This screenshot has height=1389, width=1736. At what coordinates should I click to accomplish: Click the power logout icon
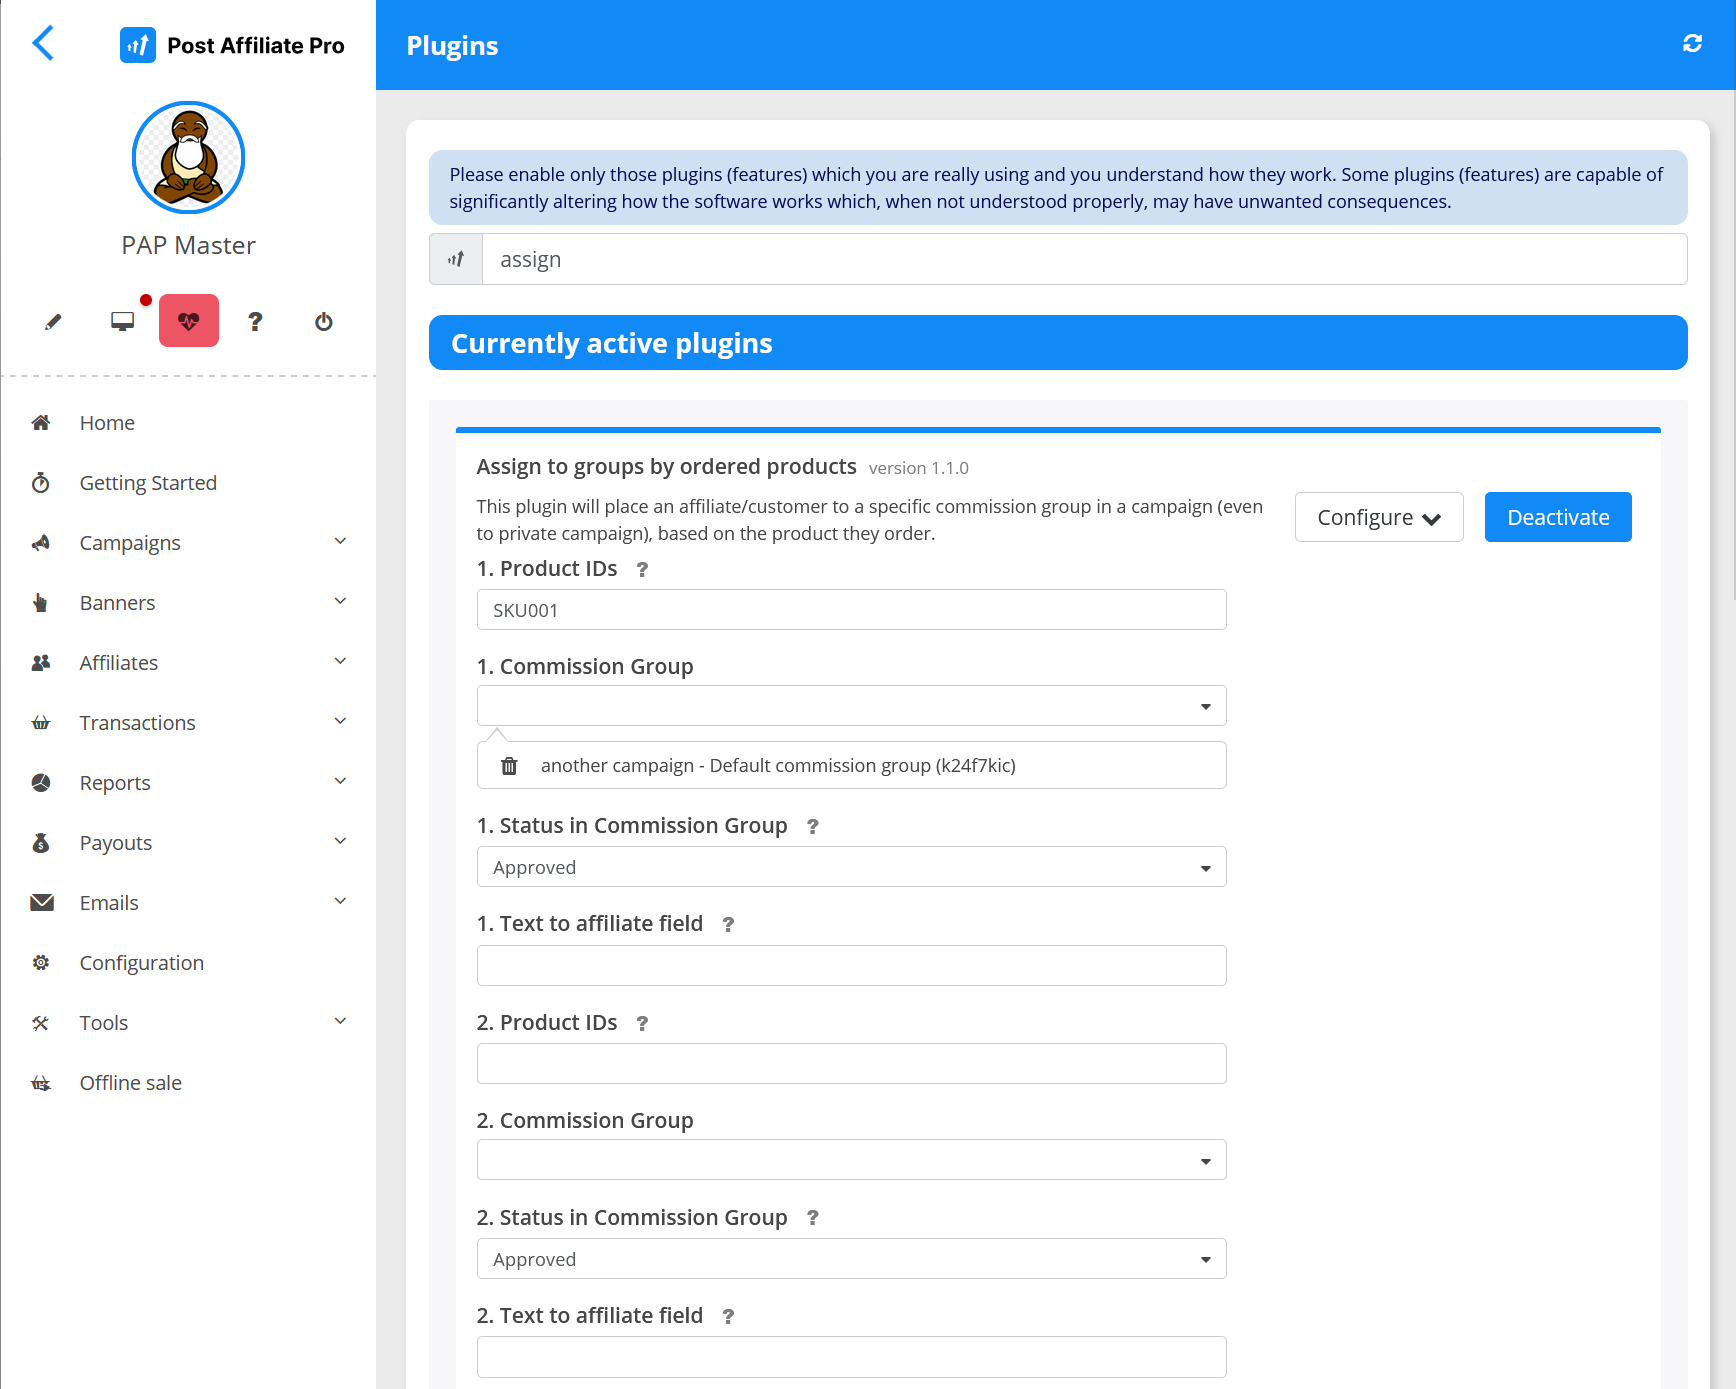323,322
